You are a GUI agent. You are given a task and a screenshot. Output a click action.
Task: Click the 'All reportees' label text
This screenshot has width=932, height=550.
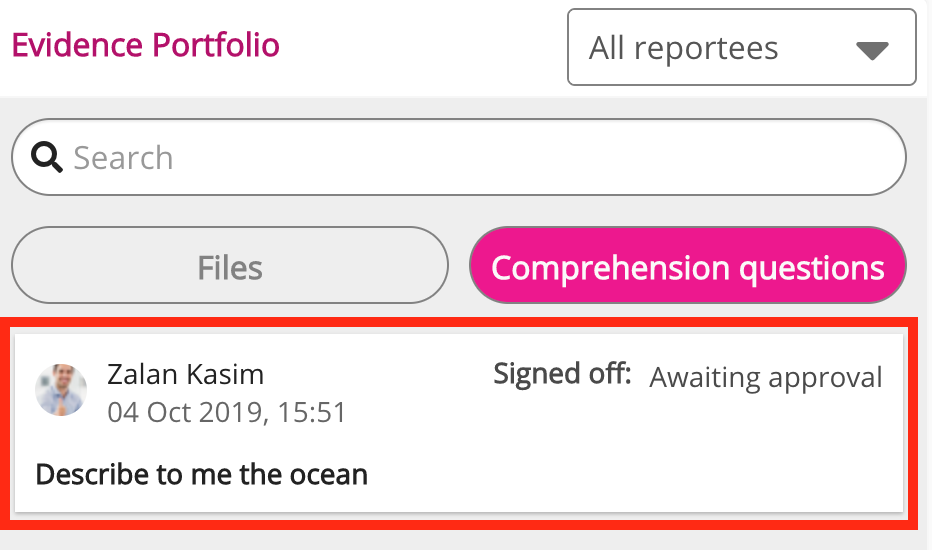pos(683,48)
